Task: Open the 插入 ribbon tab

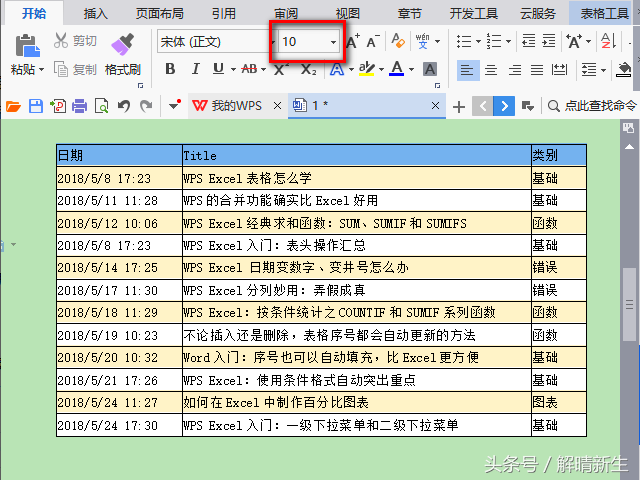Action: click(x=96, y=13)
